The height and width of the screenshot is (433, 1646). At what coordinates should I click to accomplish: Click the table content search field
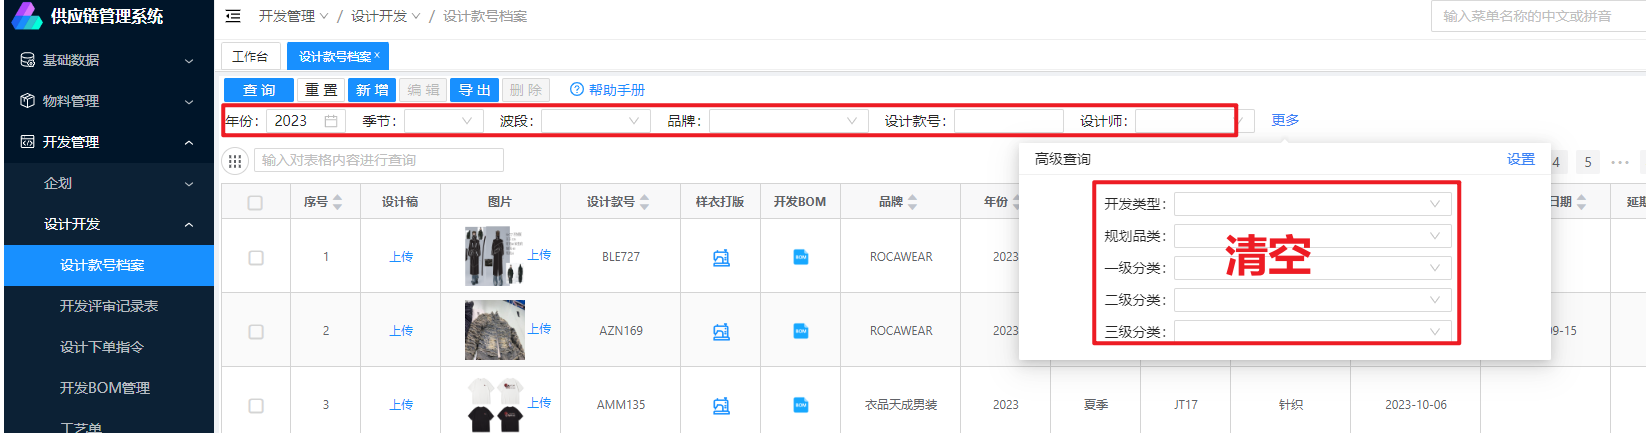[x=380, y=160]
